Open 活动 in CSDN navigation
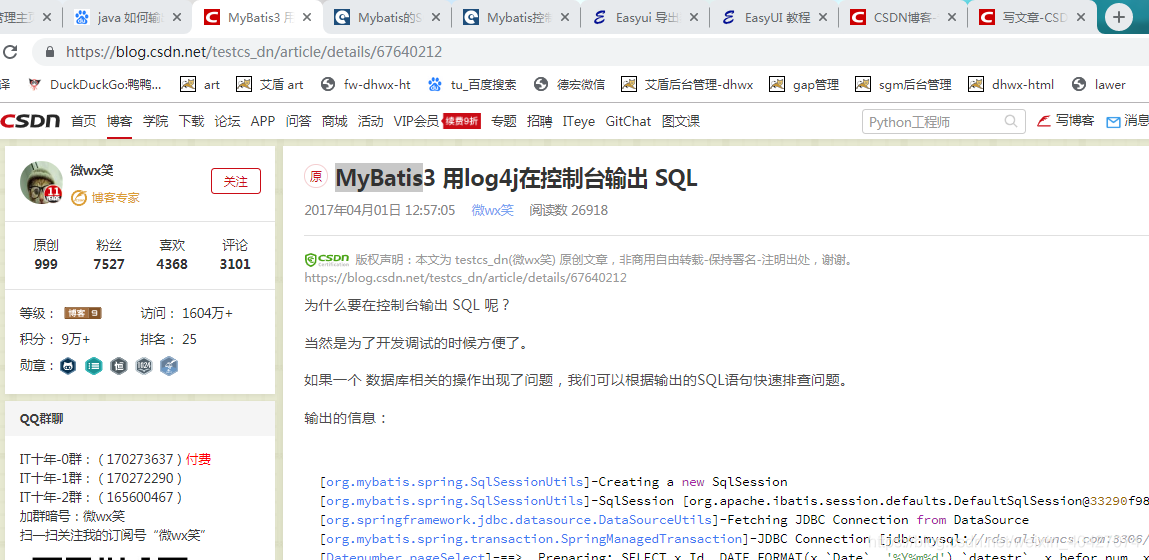 (x=370, y=122)
